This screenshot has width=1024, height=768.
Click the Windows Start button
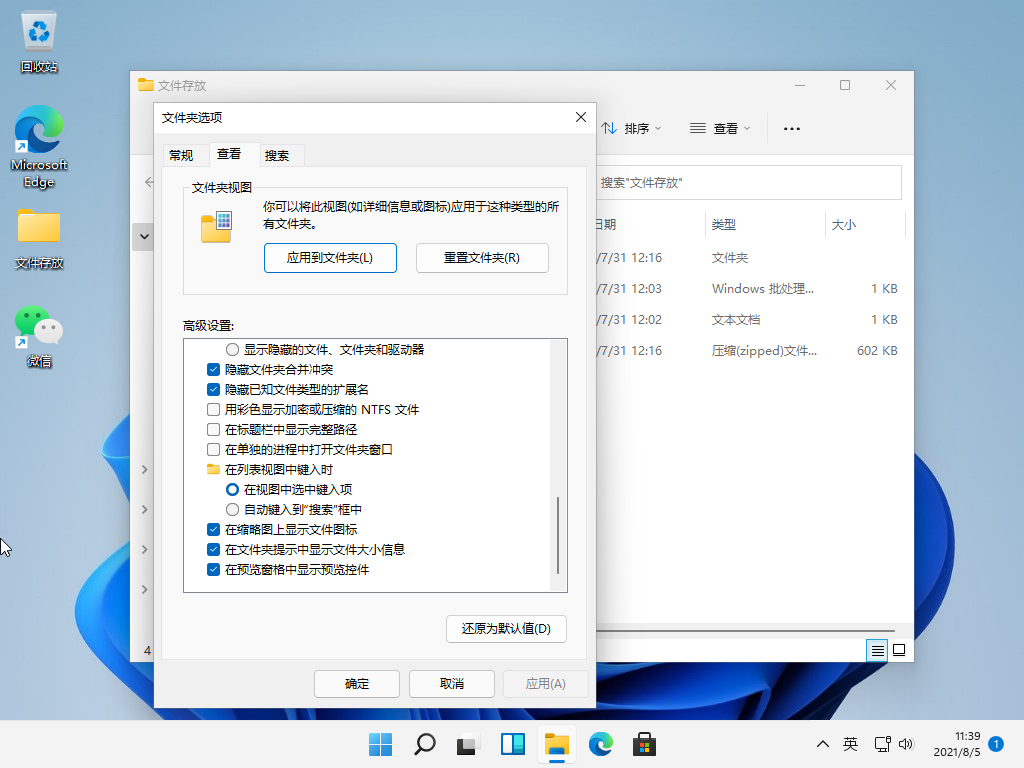click(380, 744)
